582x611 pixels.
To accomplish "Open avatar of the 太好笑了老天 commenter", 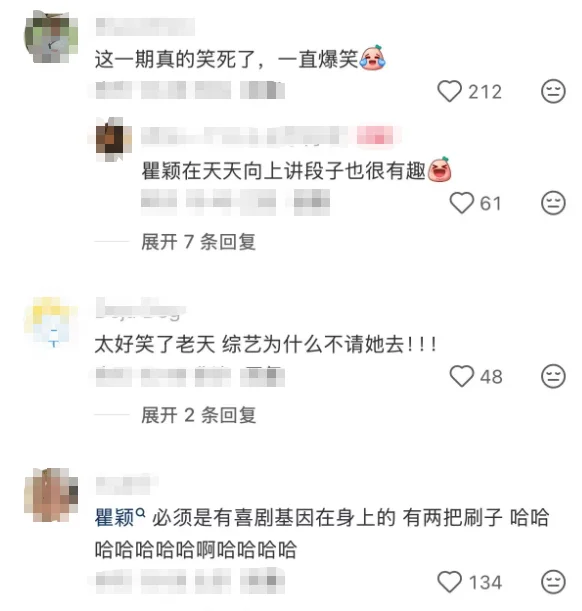I will coord(51,321).
